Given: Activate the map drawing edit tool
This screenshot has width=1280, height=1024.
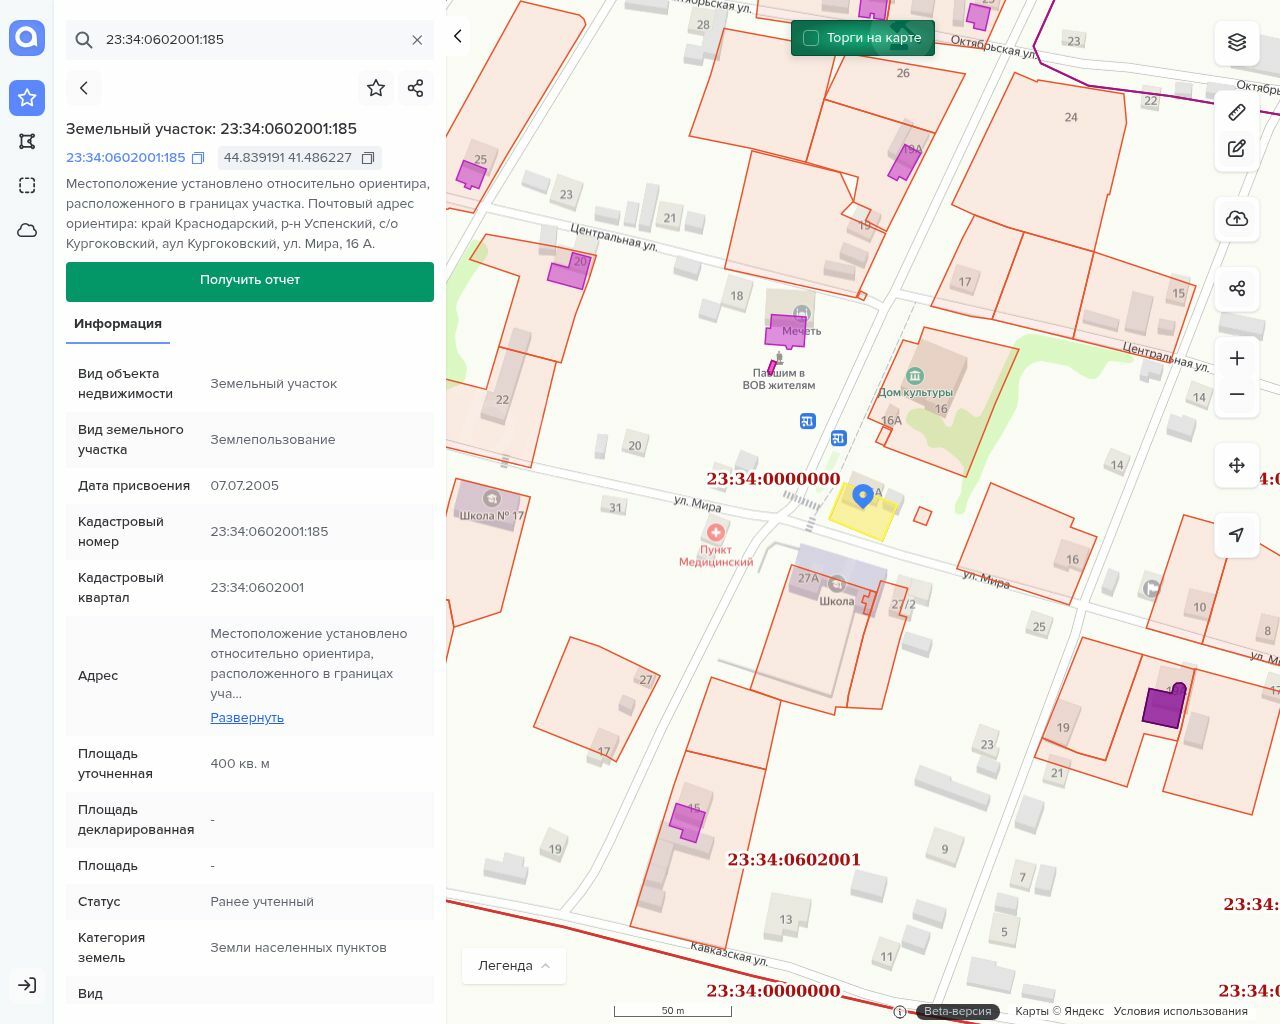Looking at the screenshot, I should pyautogui.click(x=1237, y=149).
